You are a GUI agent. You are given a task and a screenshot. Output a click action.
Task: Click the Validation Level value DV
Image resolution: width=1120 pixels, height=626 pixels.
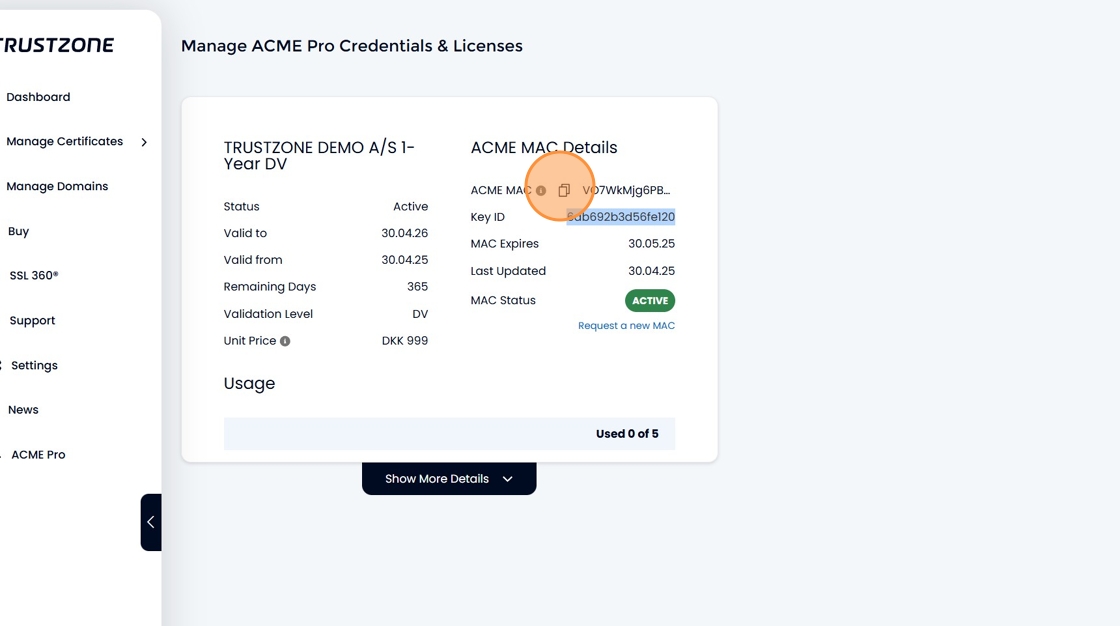click(x=420, y=314)
